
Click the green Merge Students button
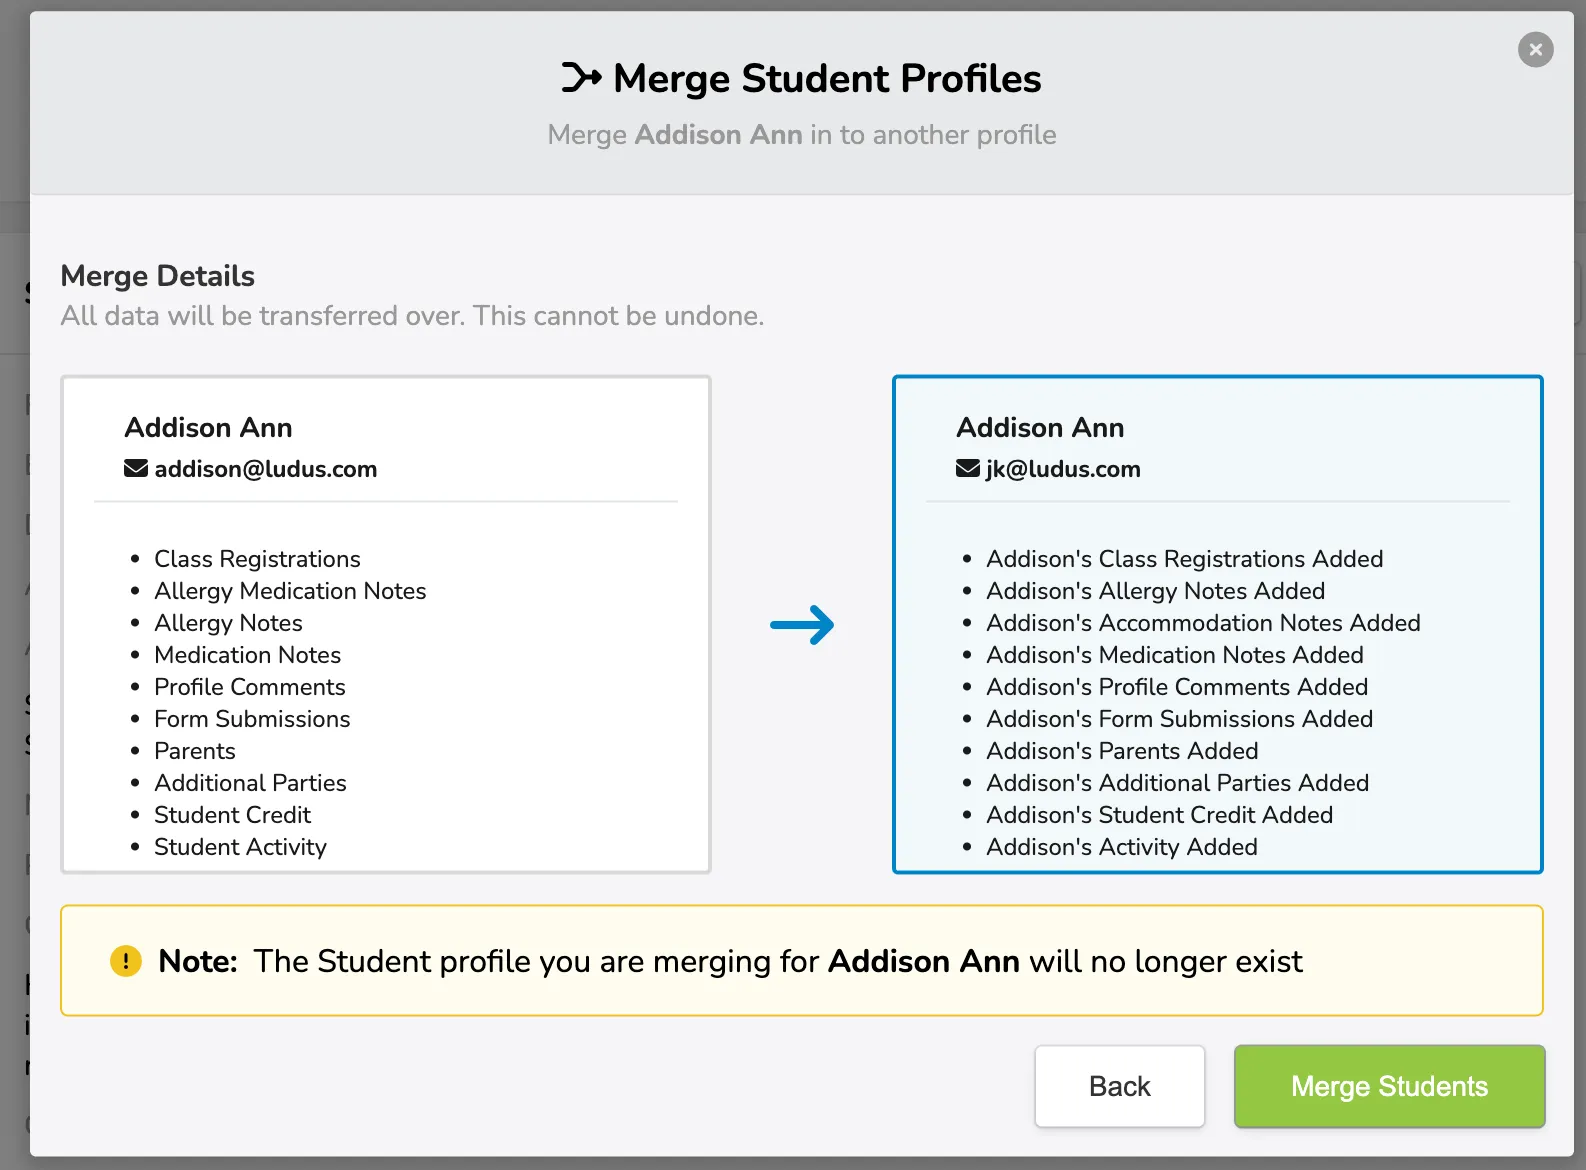[1389, 1086]
